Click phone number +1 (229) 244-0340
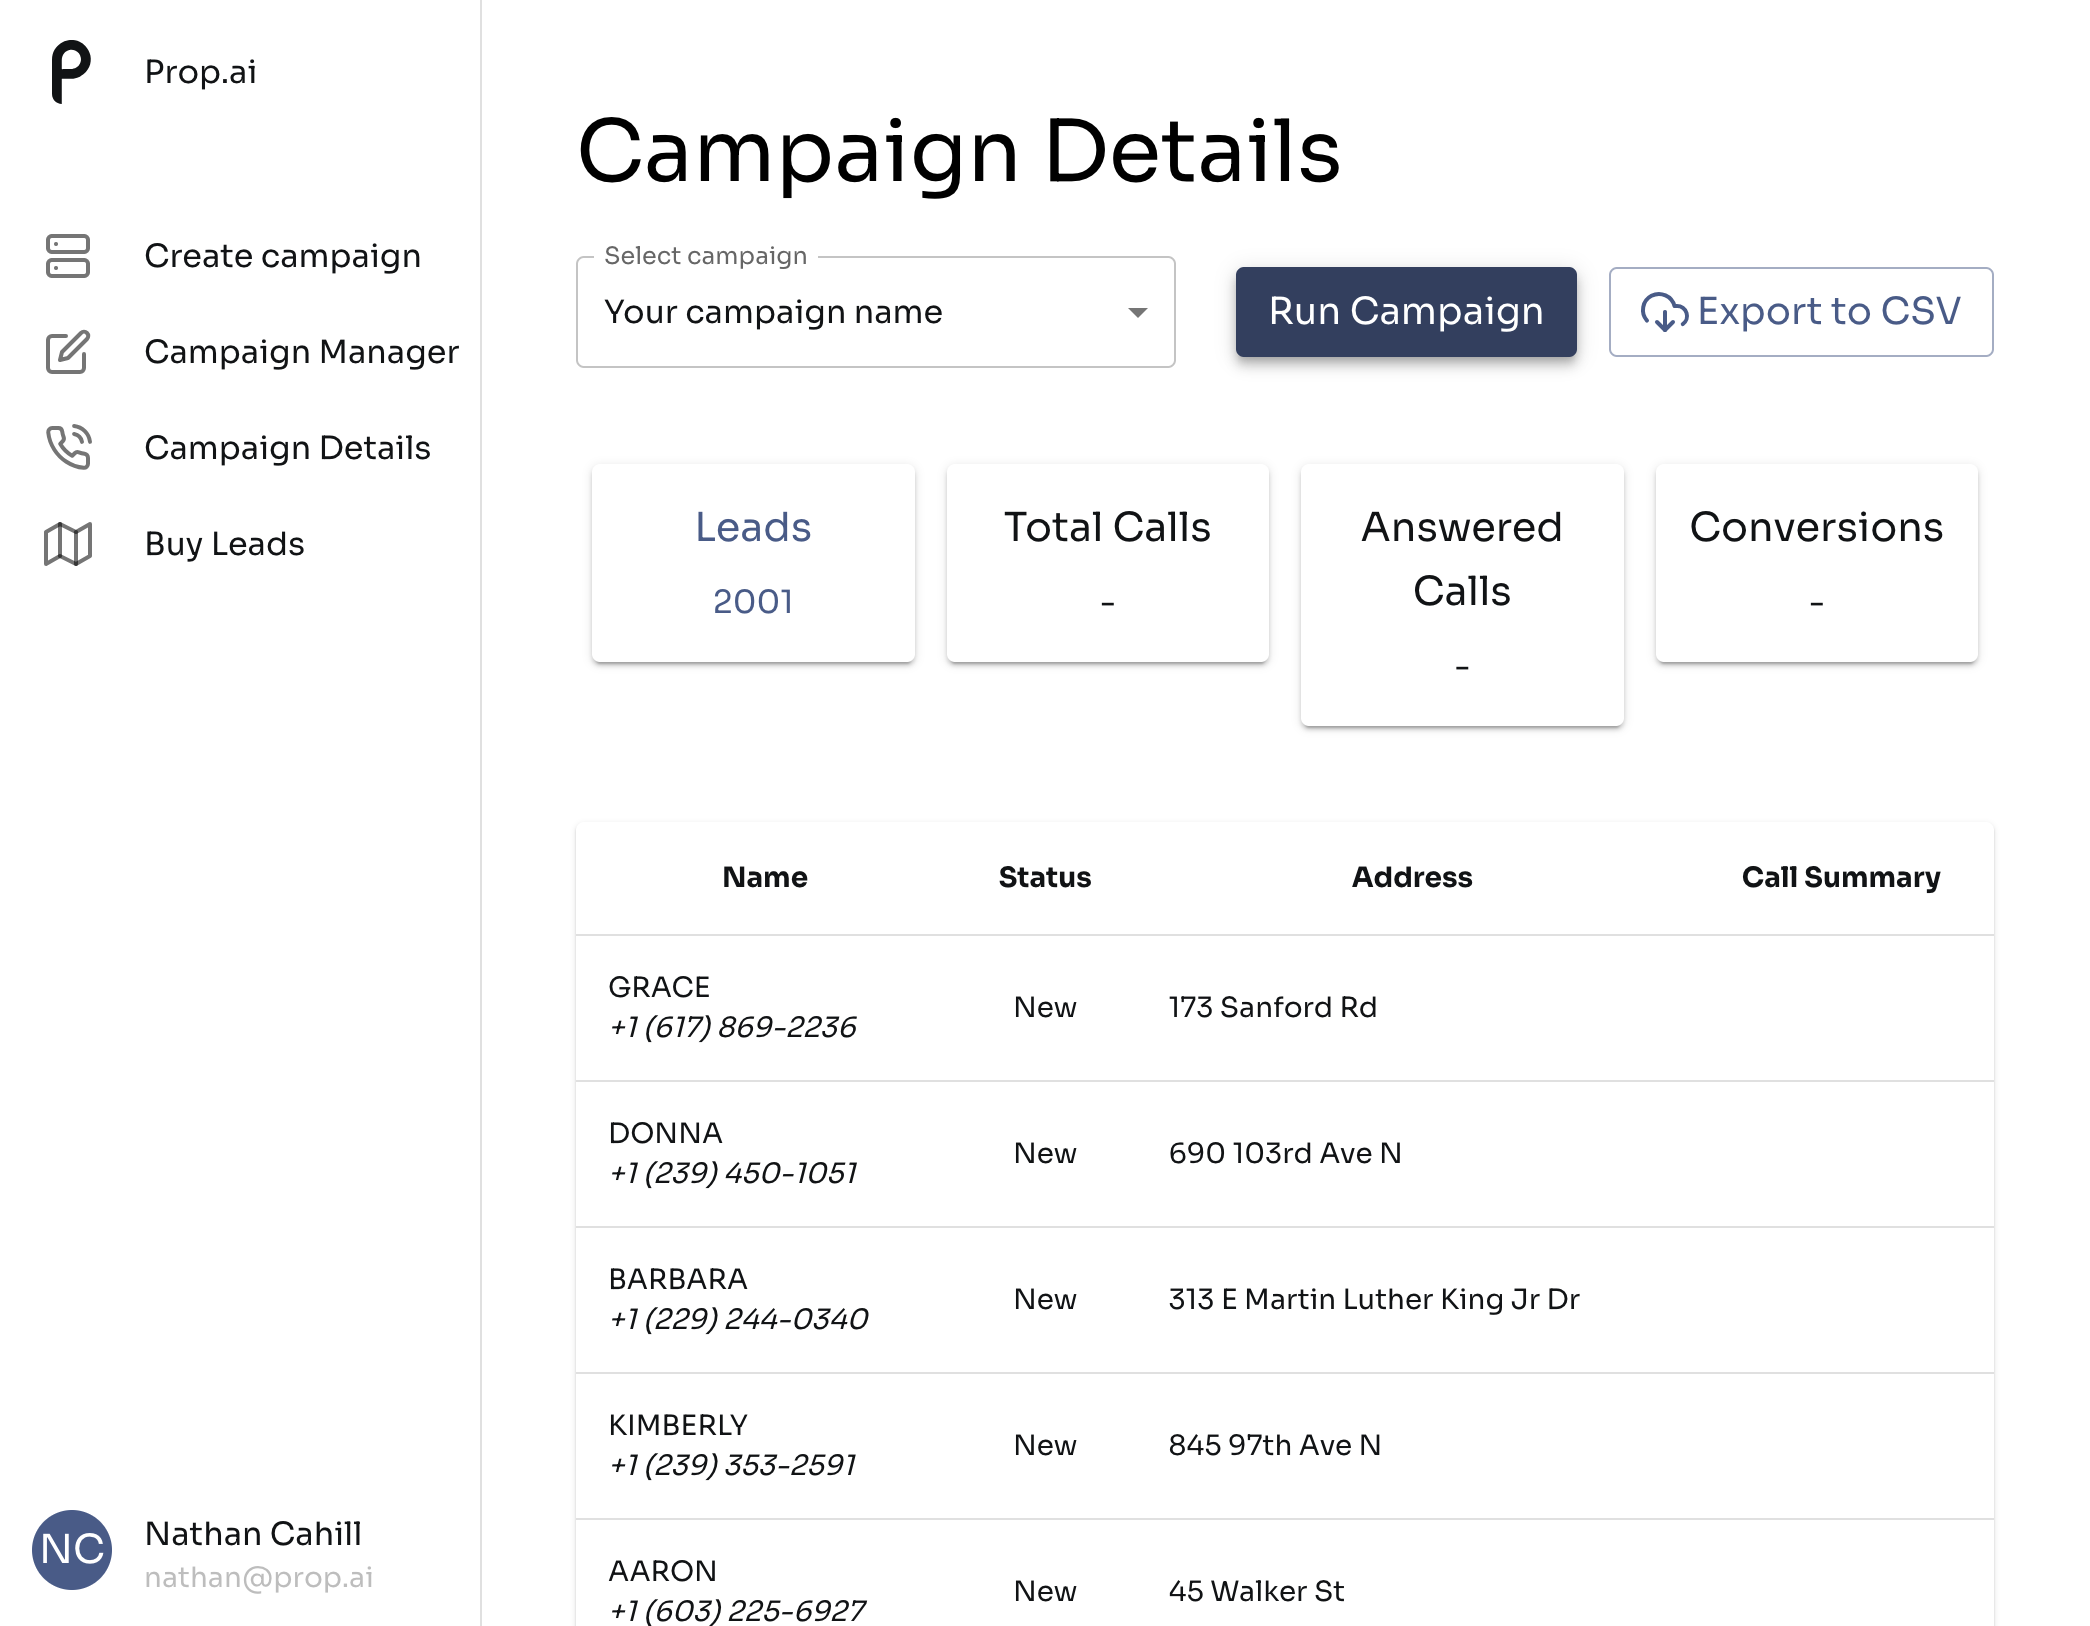Viewport: 2090px width, 1626px height. [x=739, y=1319]
